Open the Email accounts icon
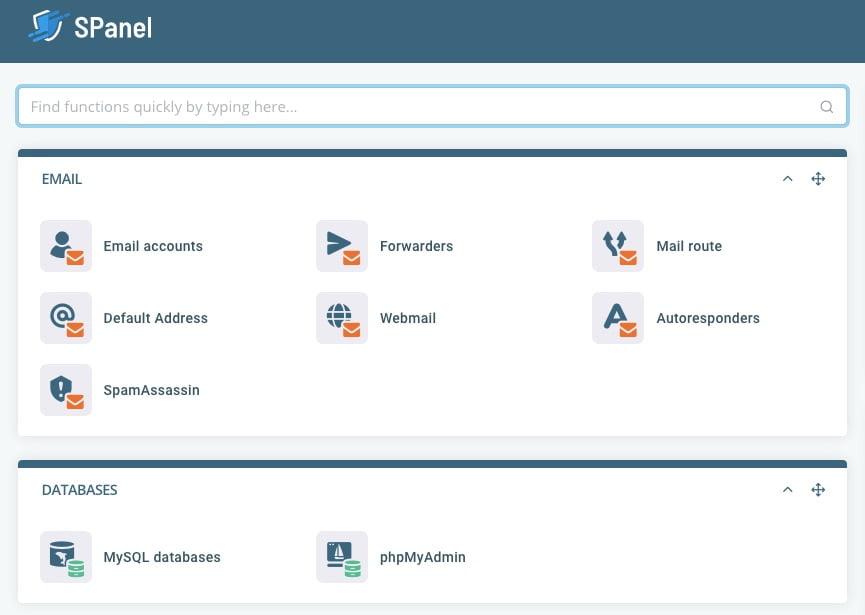Image resolution: width=865 pixels, height=615 pixels. click(x=66, y=246)
